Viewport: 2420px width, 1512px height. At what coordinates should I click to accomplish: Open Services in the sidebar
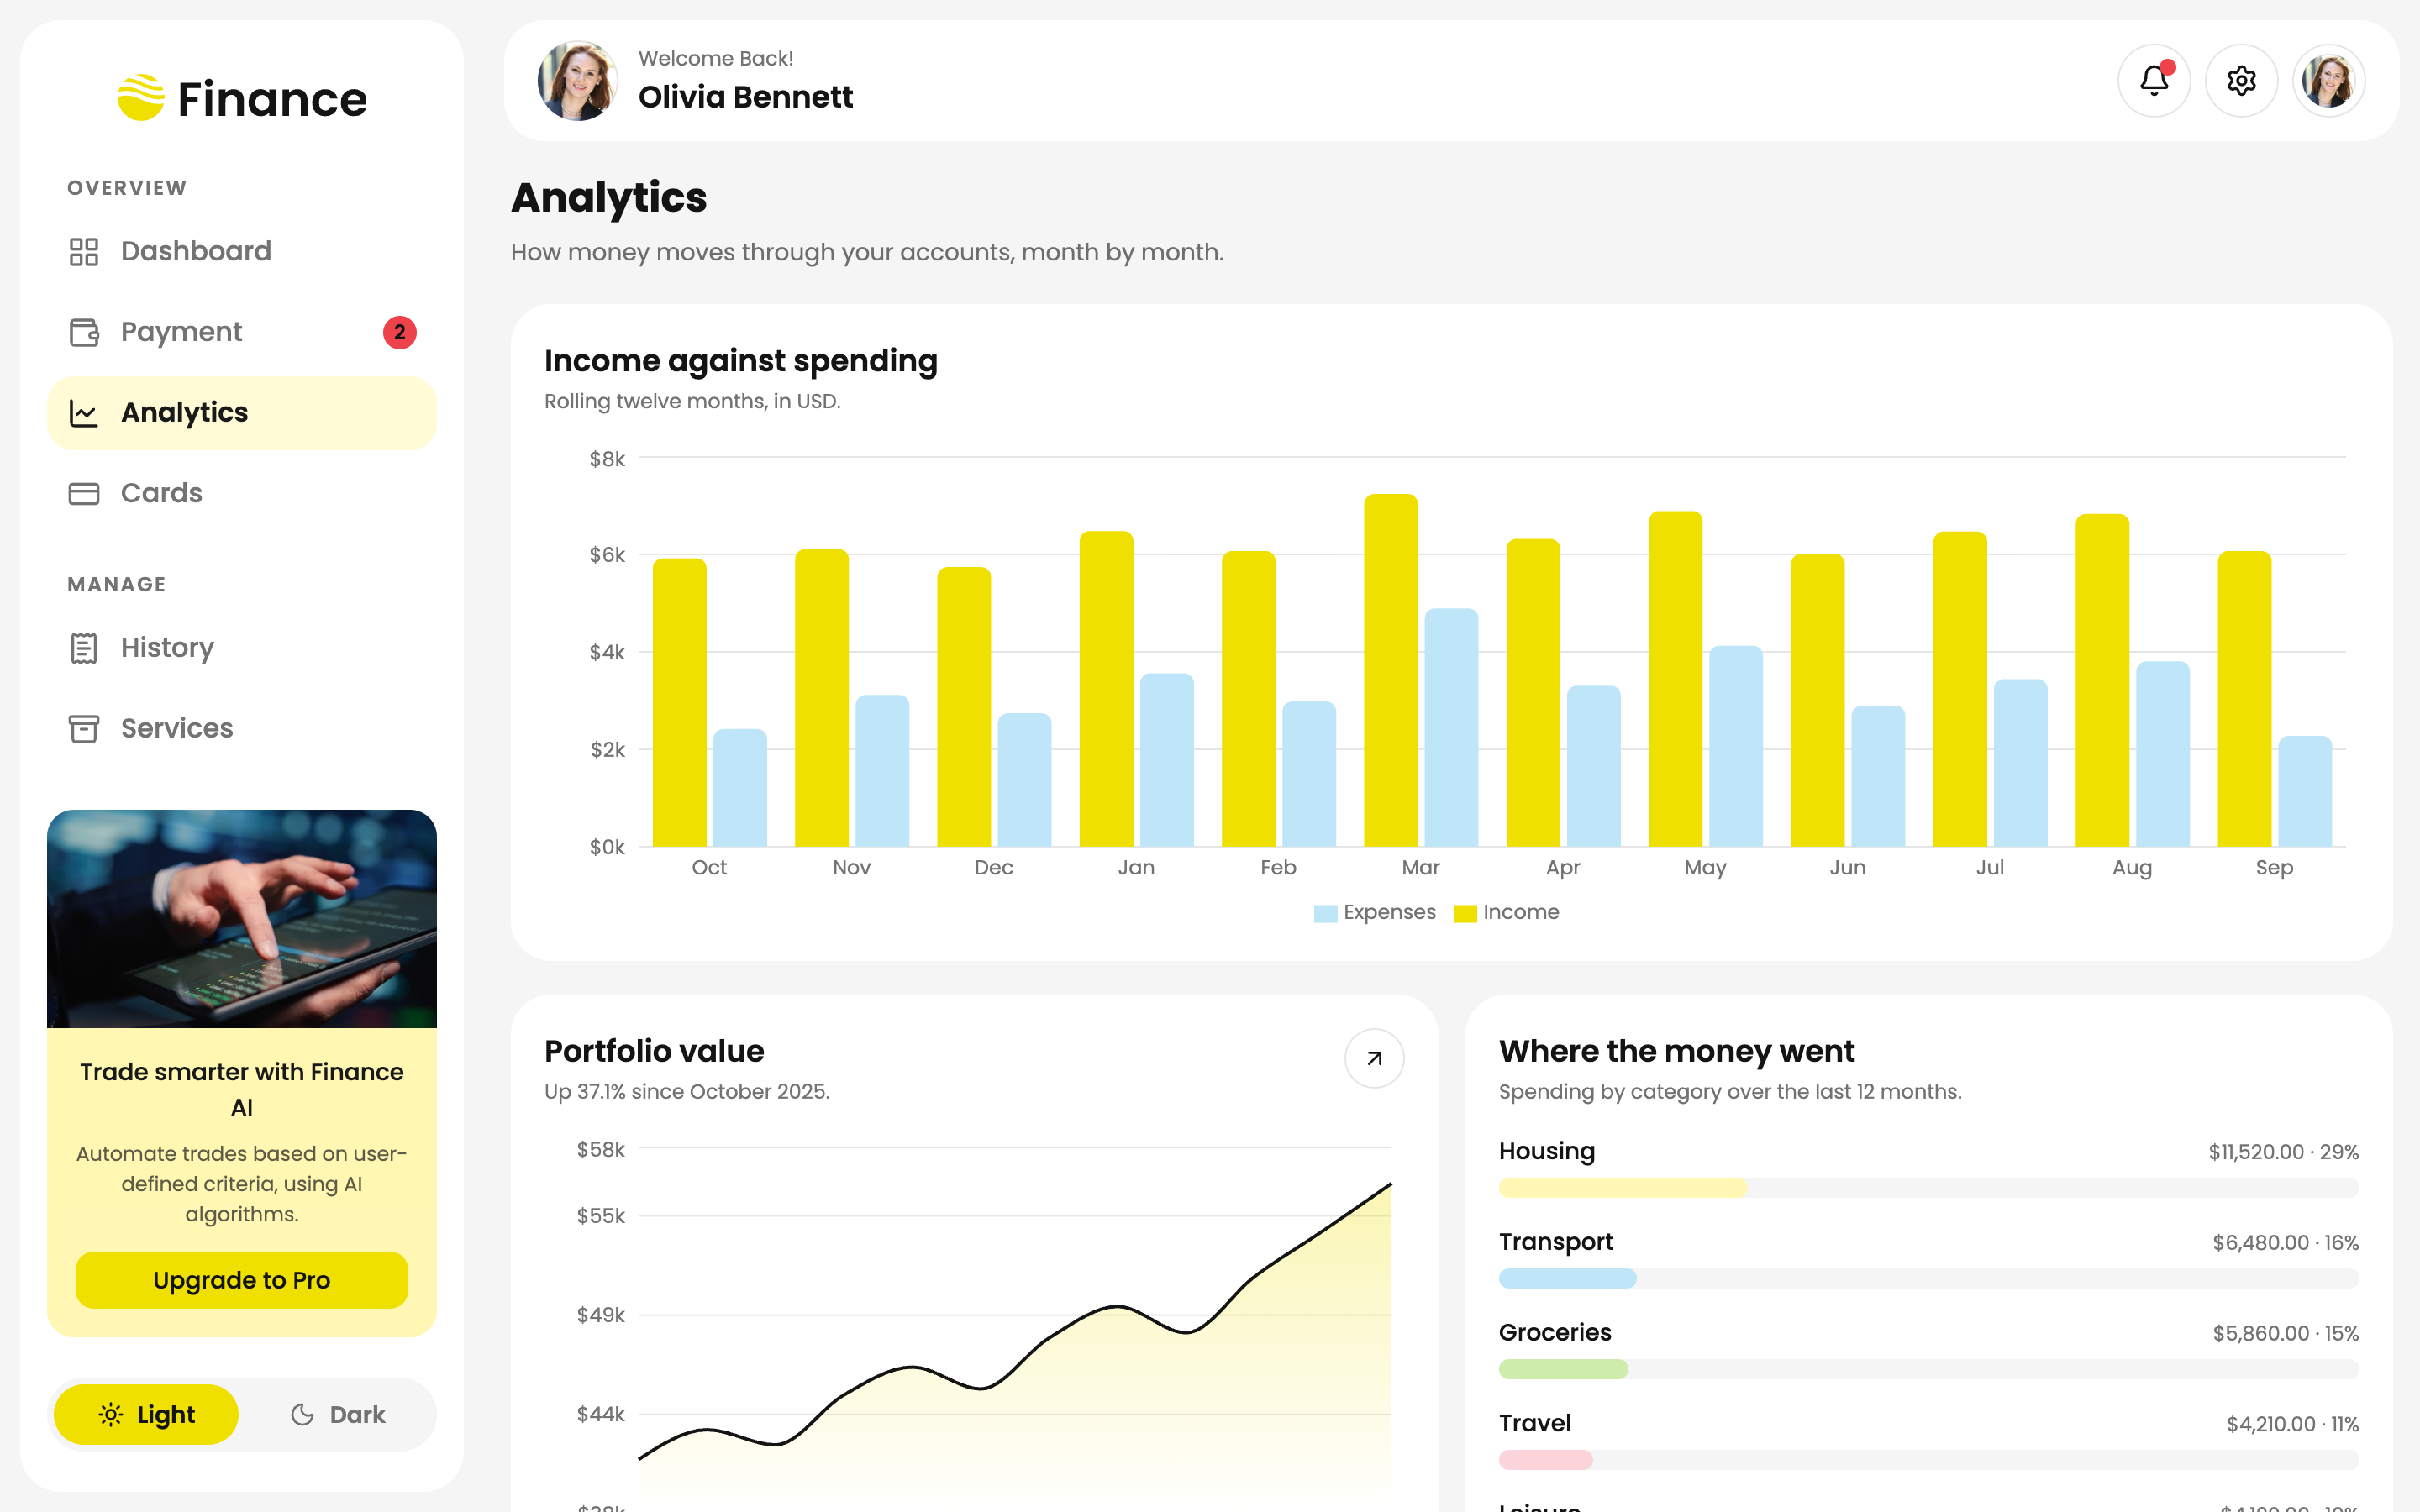click(x=242, y=729)
